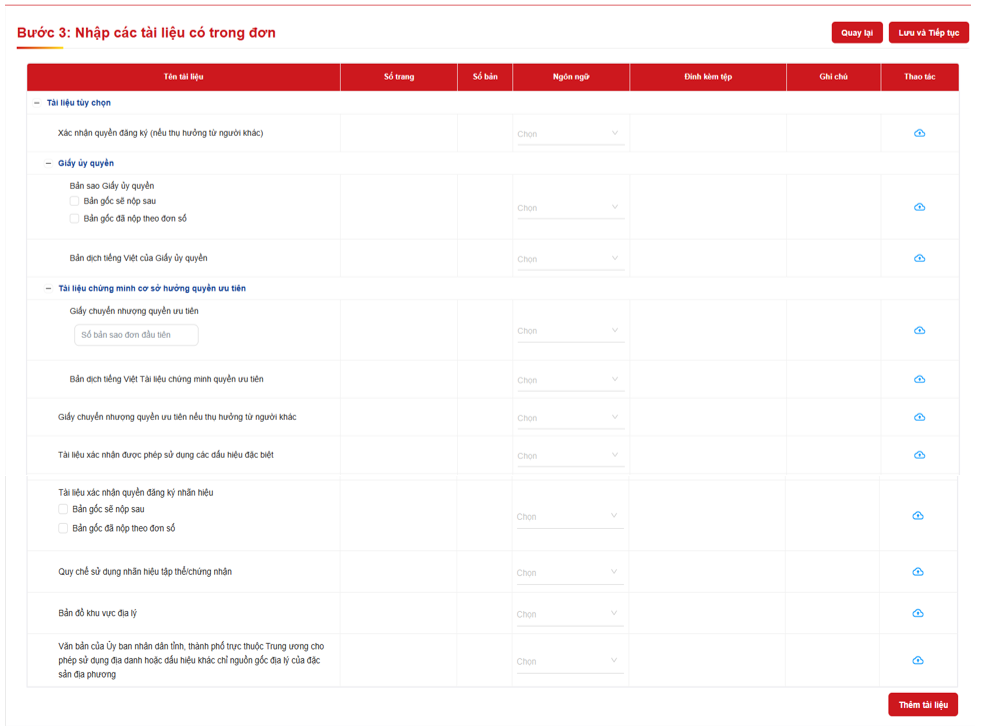Viewport: 987px width, 726px height.
Task: Click the Quay lại button
Action: 856,33
